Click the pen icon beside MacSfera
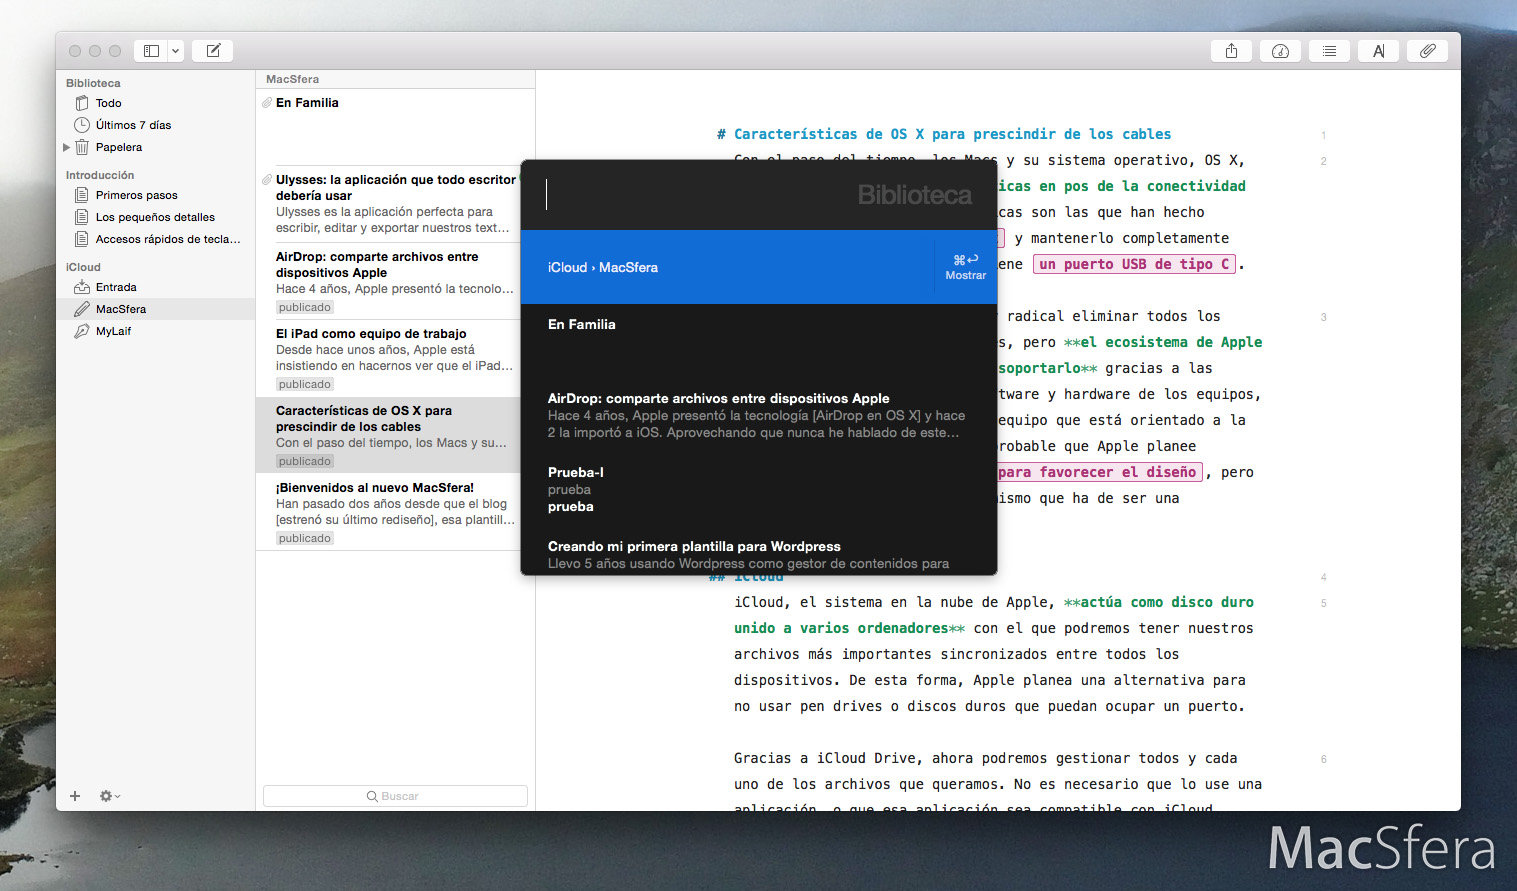The height and width of the screenshot is (891, 1517). coord(82,309)
